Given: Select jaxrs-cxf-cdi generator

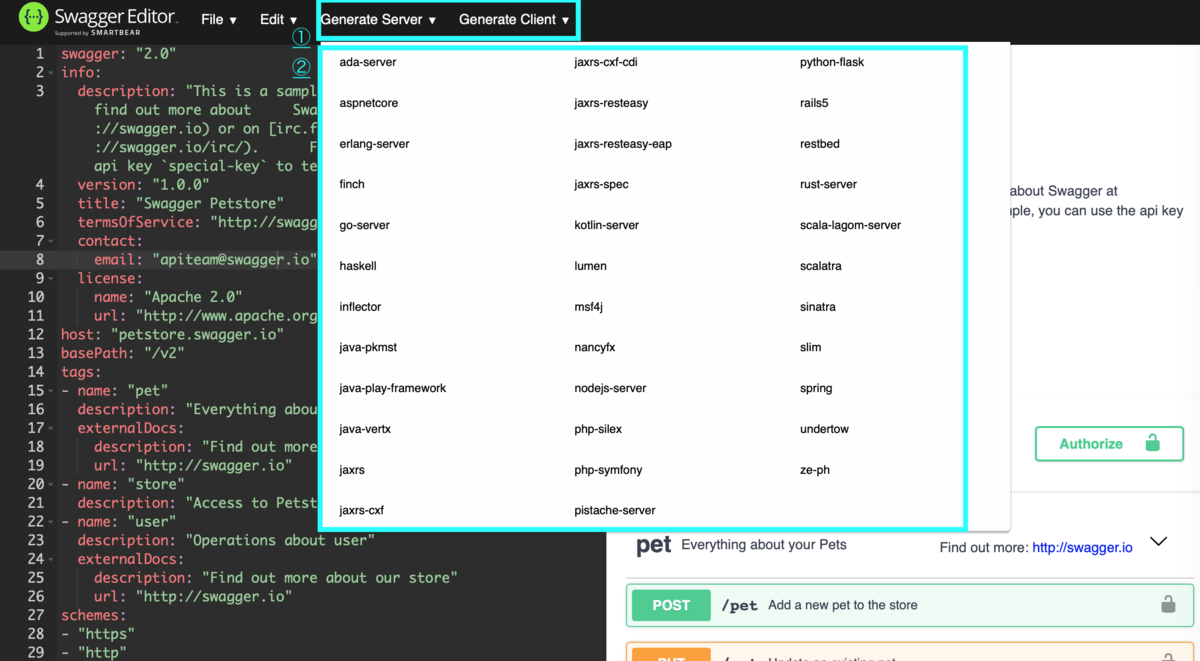Looking at the screenshot, I should (606, 62).
